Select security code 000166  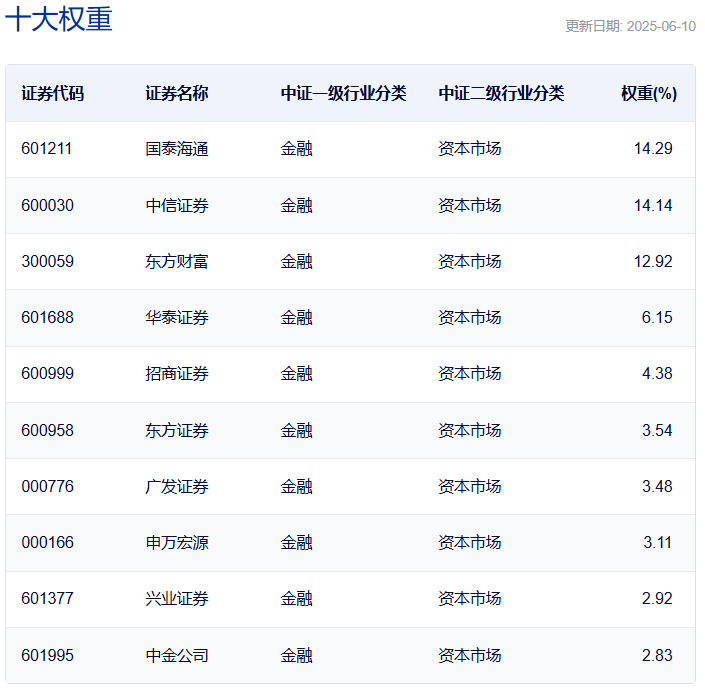(47, 542)
